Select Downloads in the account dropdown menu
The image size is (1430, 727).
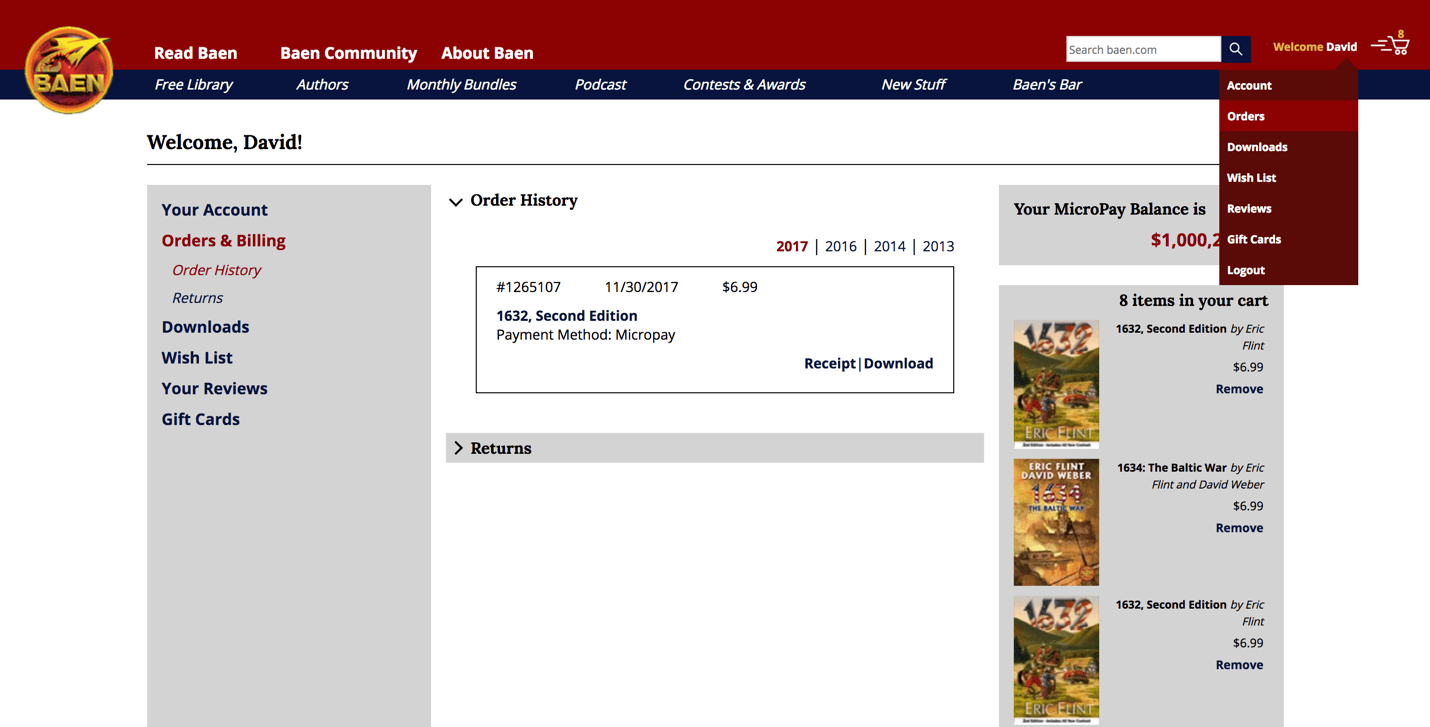coord(1257,147)
